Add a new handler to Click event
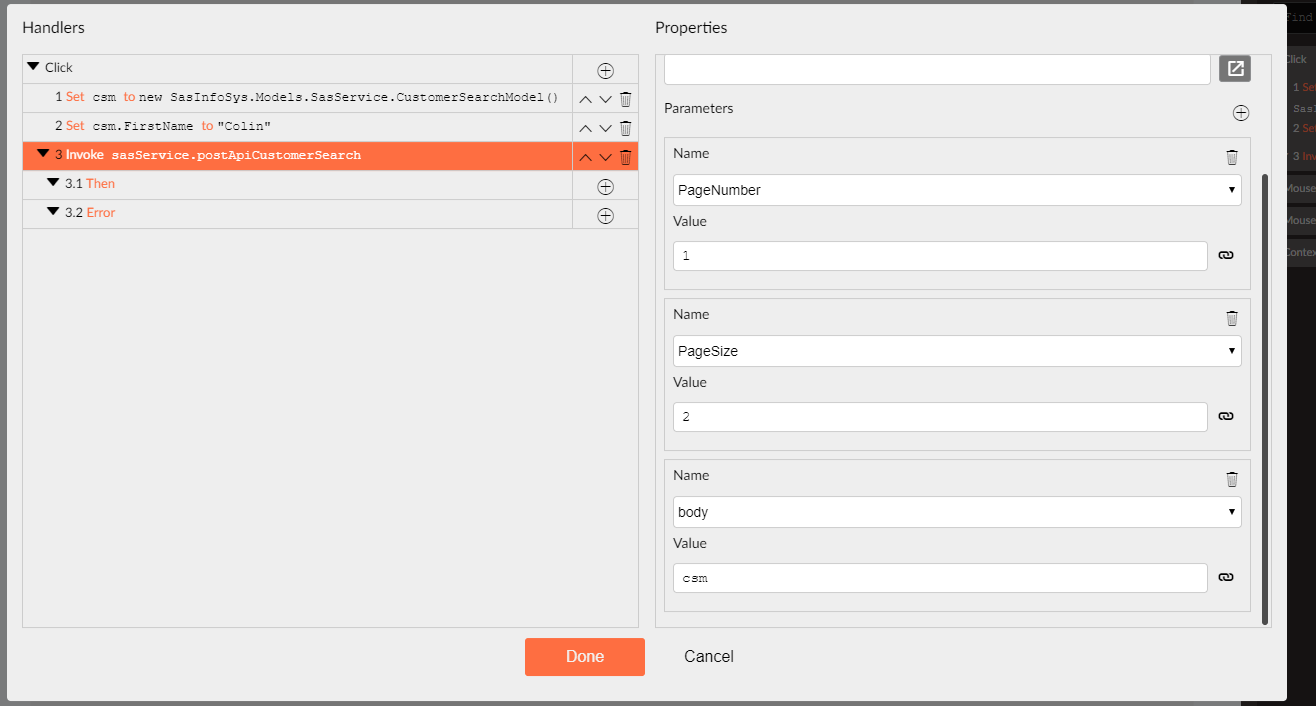1316x706 pixels. [x=605, y=70]
